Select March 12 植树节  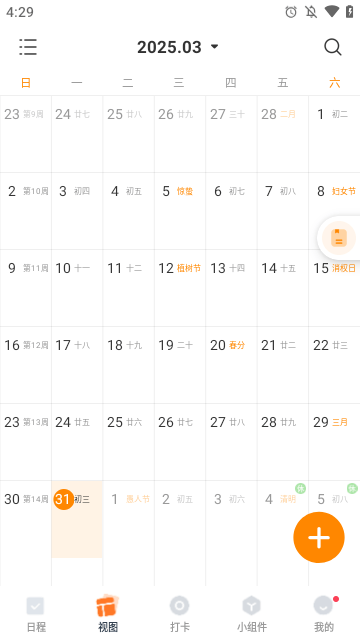click(180, 288)
